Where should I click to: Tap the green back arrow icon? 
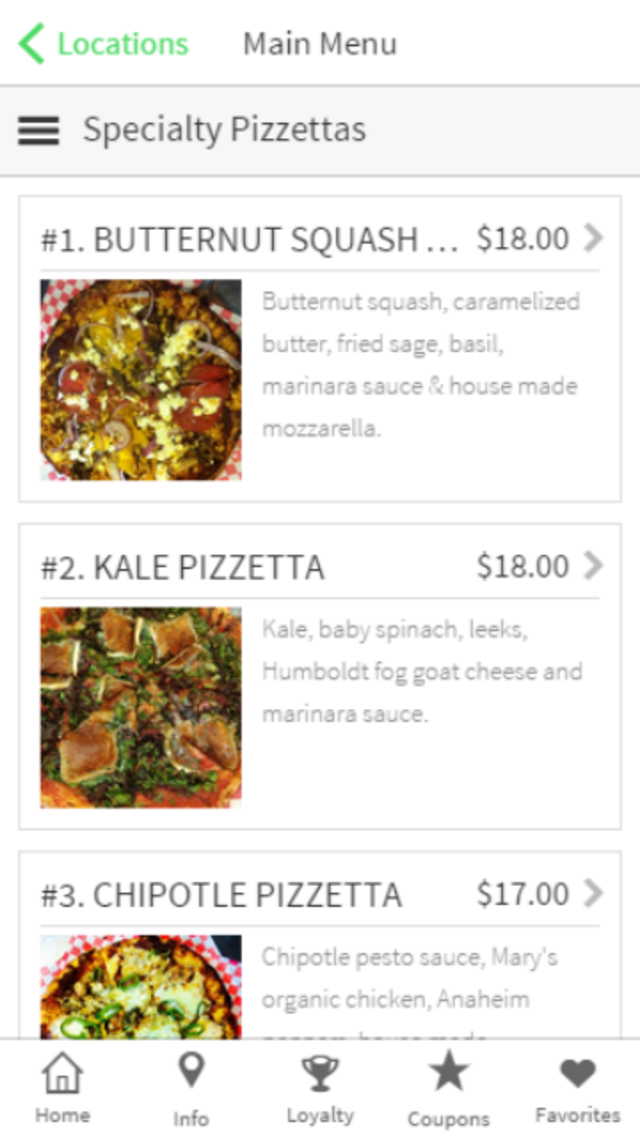[x=31, y=44]
